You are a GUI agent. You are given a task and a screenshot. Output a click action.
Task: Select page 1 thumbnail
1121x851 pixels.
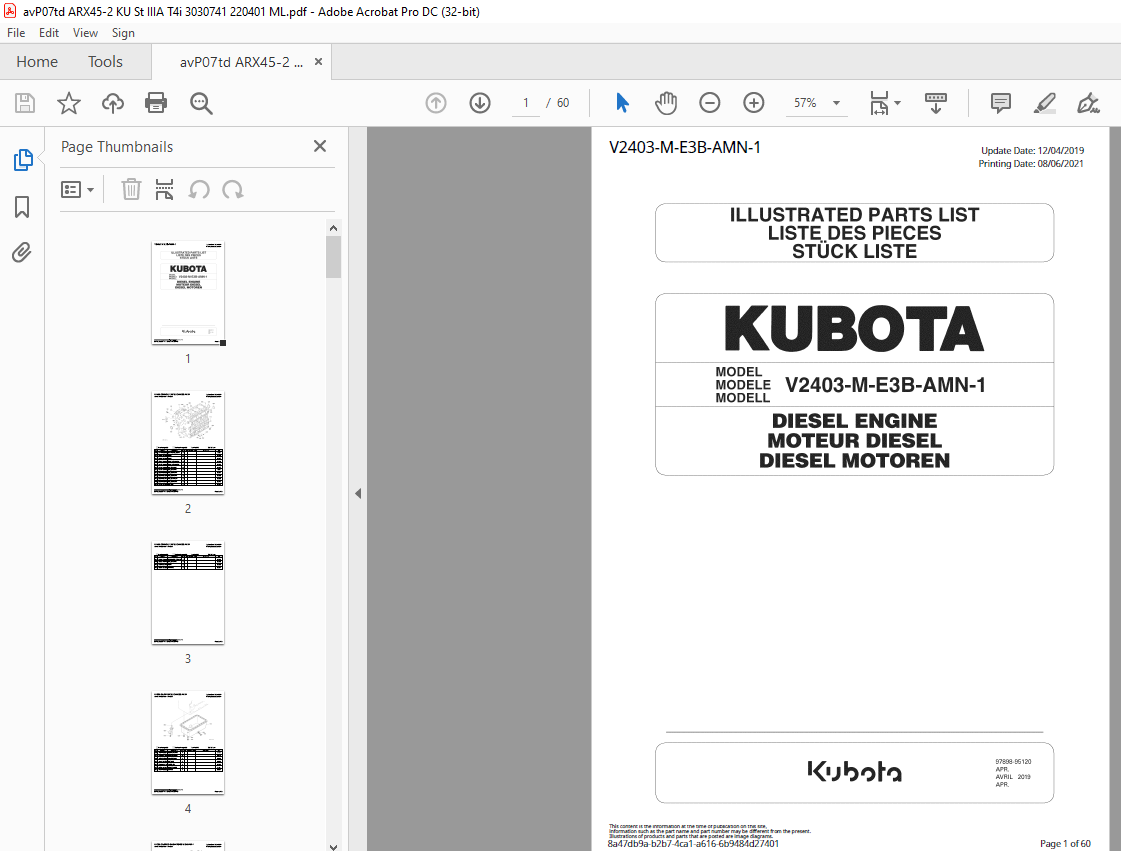pos(188,293)
